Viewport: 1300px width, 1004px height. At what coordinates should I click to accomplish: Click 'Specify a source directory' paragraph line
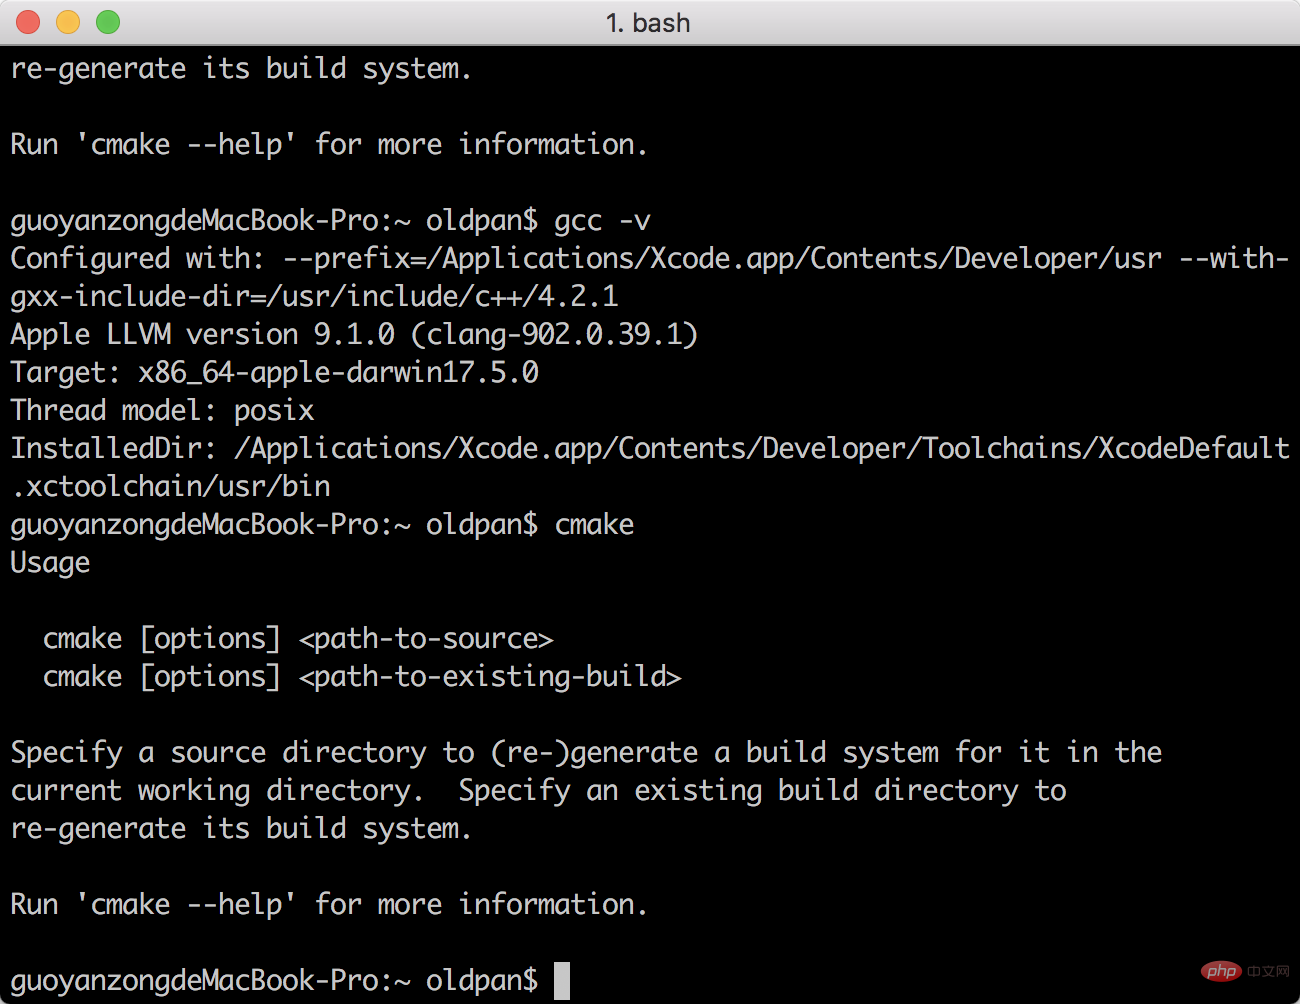586,753
